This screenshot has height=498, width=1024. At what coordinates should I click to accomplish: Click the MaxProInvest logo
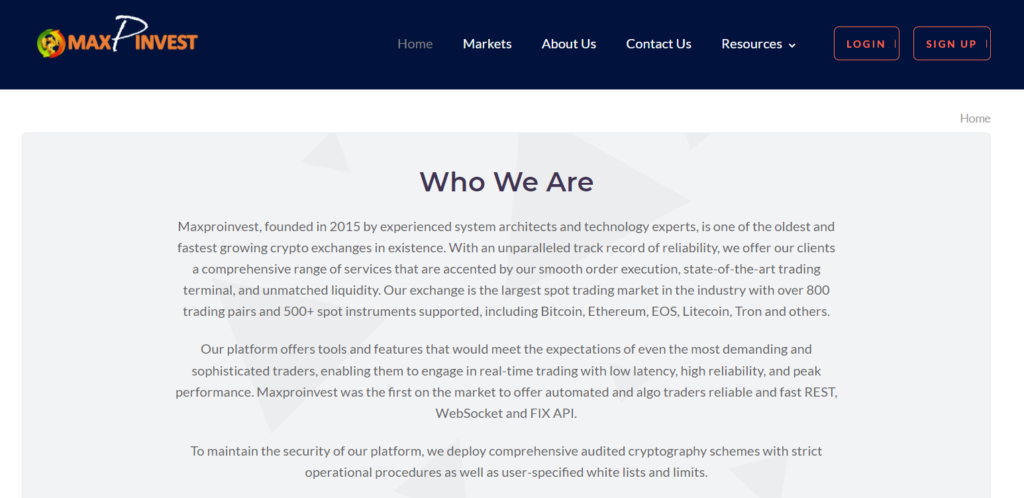pyautogui.click(x=117, y=38)
